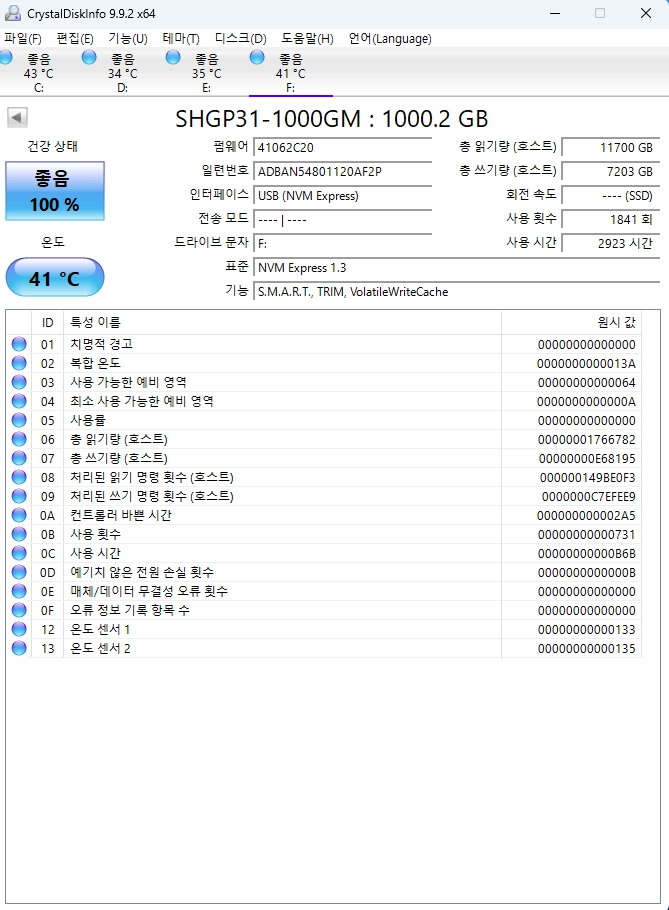Click raw value 0000000C7EFEE9
This screenshot has width=669, height=910.
(x=588, y=497)
